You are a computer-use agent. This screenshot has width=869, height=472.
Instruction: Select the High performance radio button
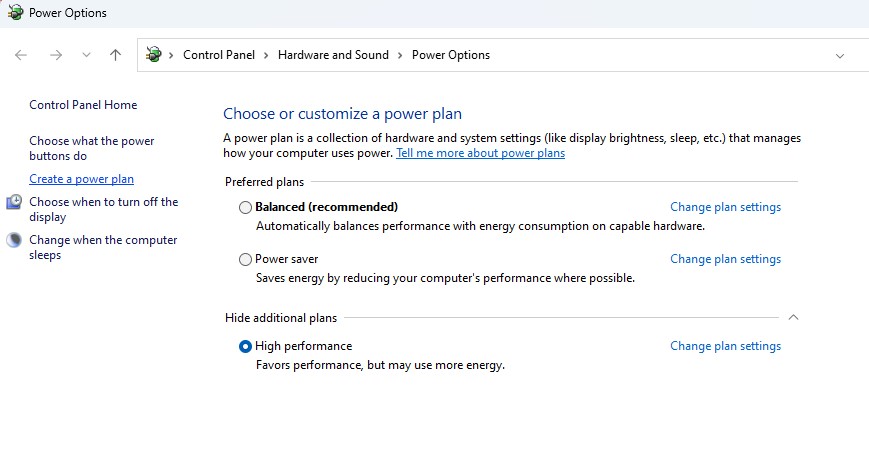[246, 347]
